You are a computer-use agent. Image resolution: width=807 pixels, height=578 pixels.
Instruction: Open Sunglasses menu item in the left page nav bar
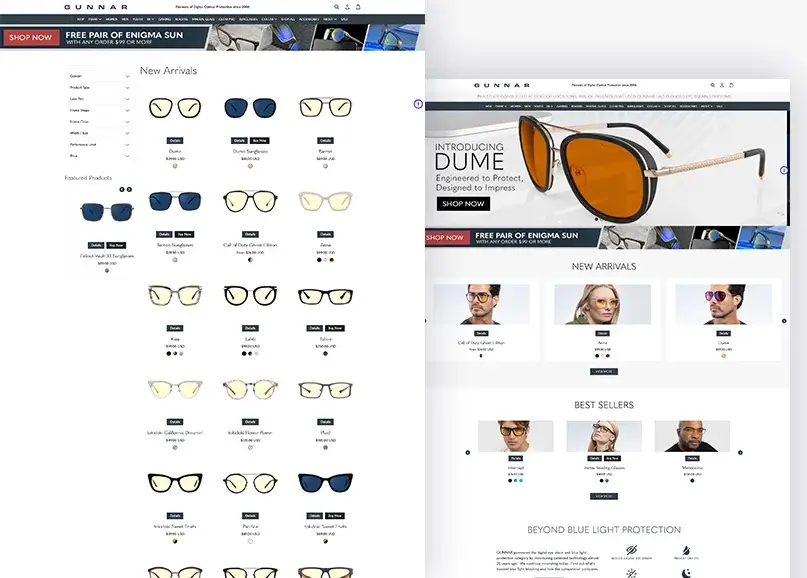[x=248, y=19]
